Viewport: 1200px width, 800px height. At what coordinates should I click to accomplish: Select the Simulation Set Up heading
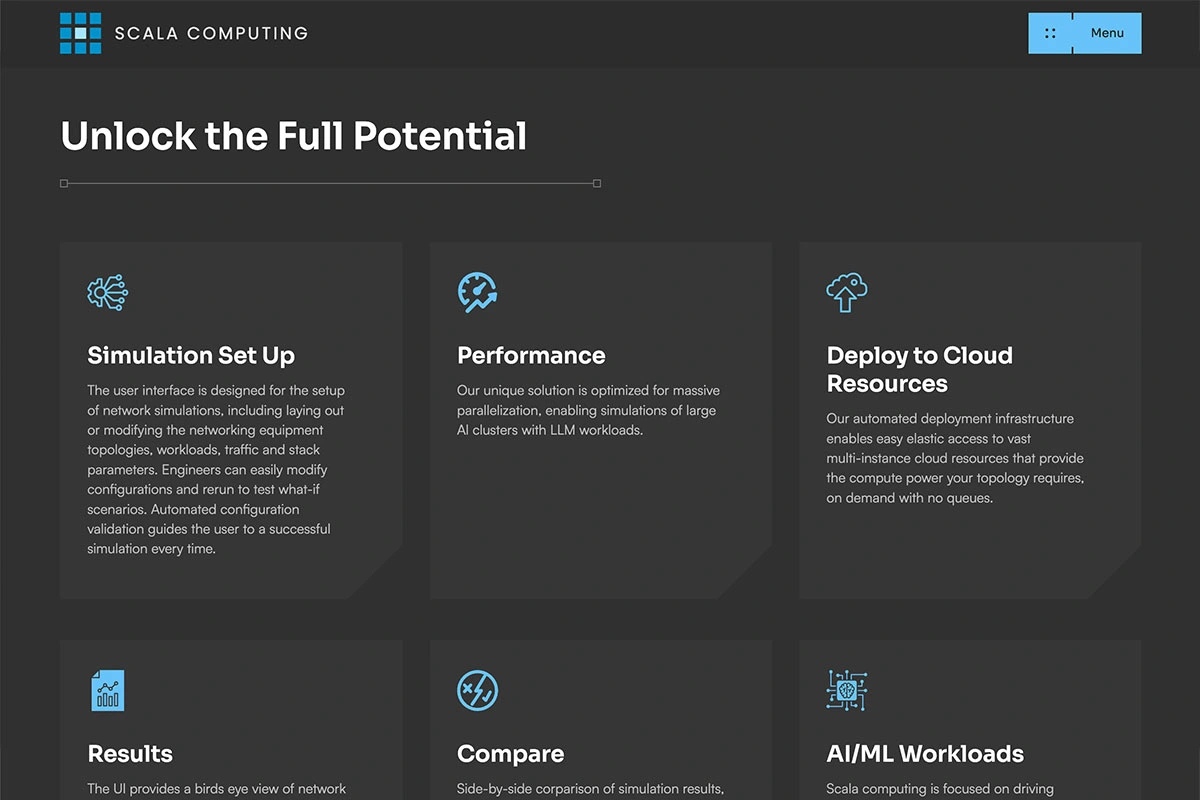click(x=191, y=356)
